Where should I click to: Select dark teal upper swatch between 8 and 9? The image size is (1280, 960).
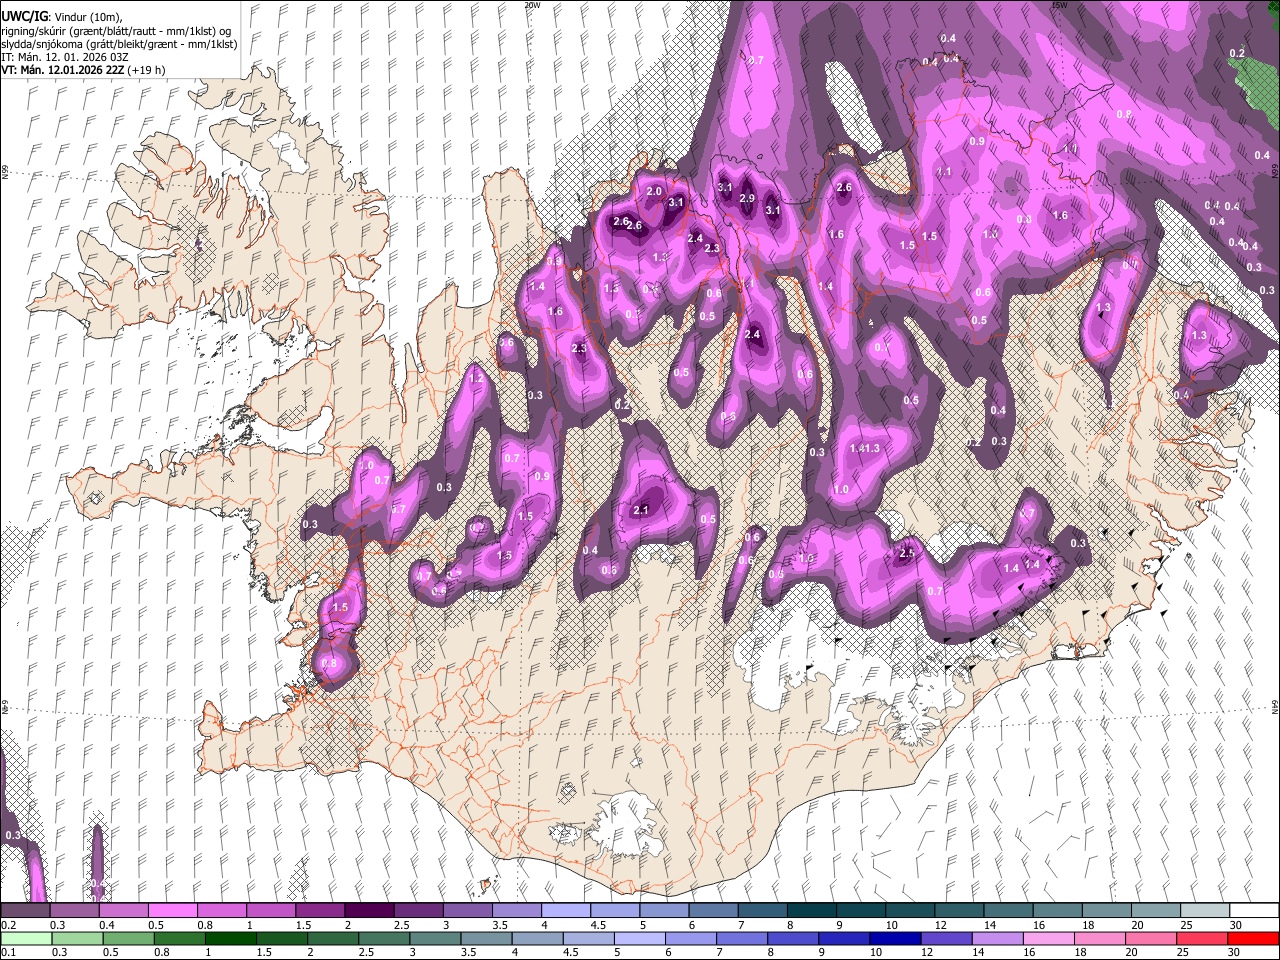point(811,911)
